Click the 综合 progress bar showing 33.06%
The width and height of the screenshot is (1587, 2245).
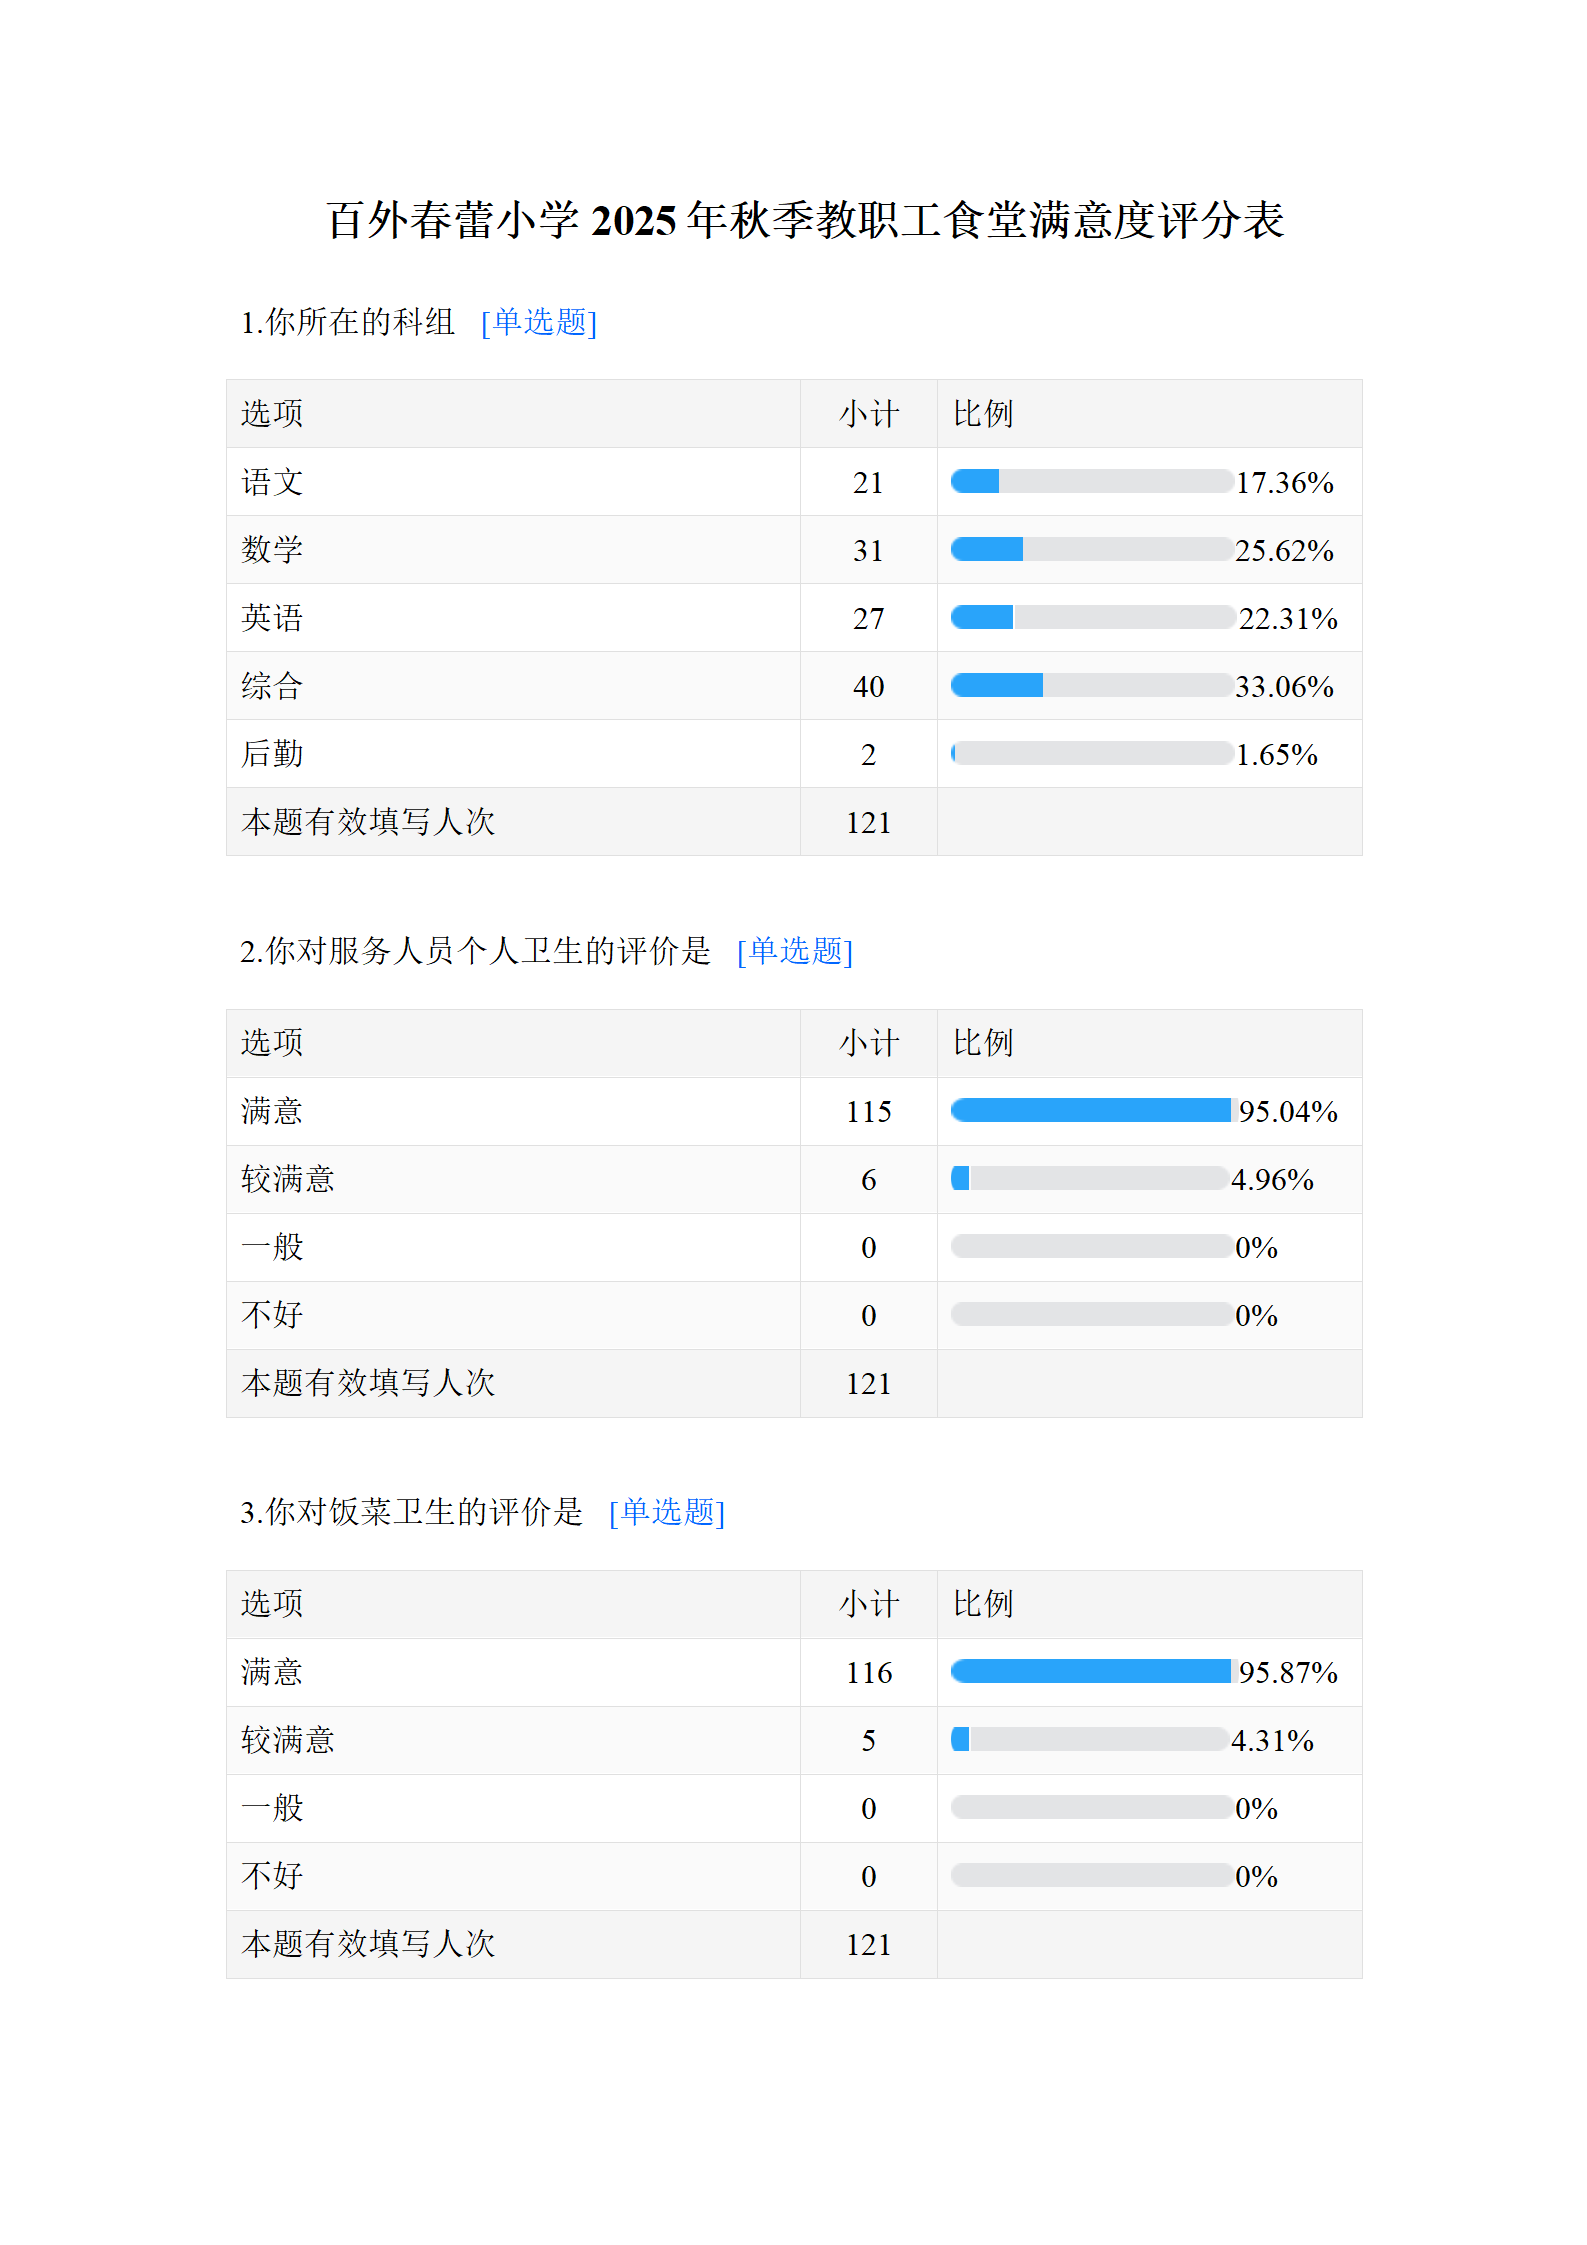click(x=1091, y=686)
